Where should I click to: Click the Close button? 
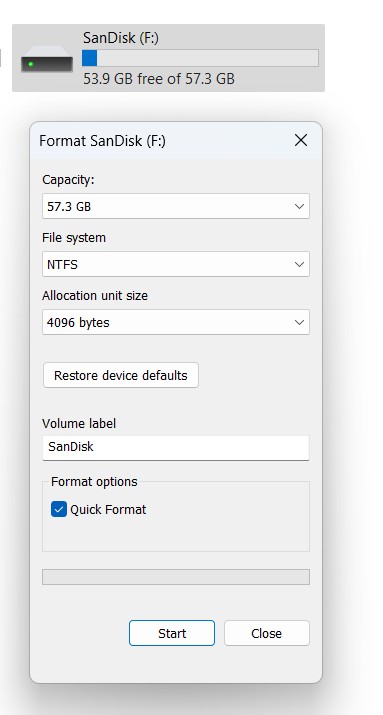click(267, 633)
